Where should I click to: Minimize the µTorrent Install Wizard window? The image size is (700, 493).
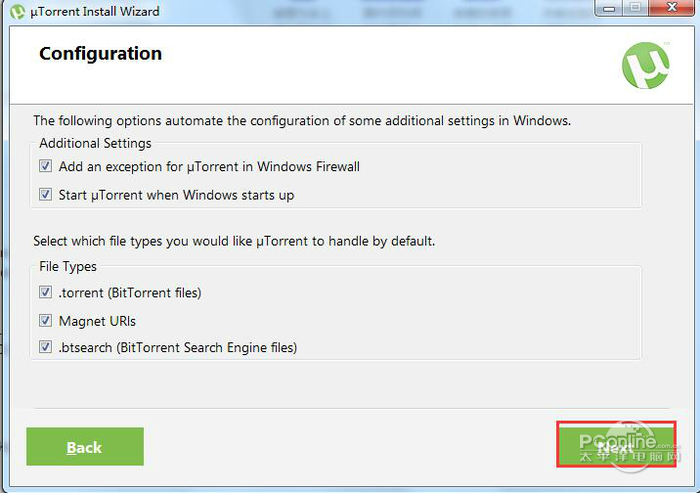(x=608, y=8)
